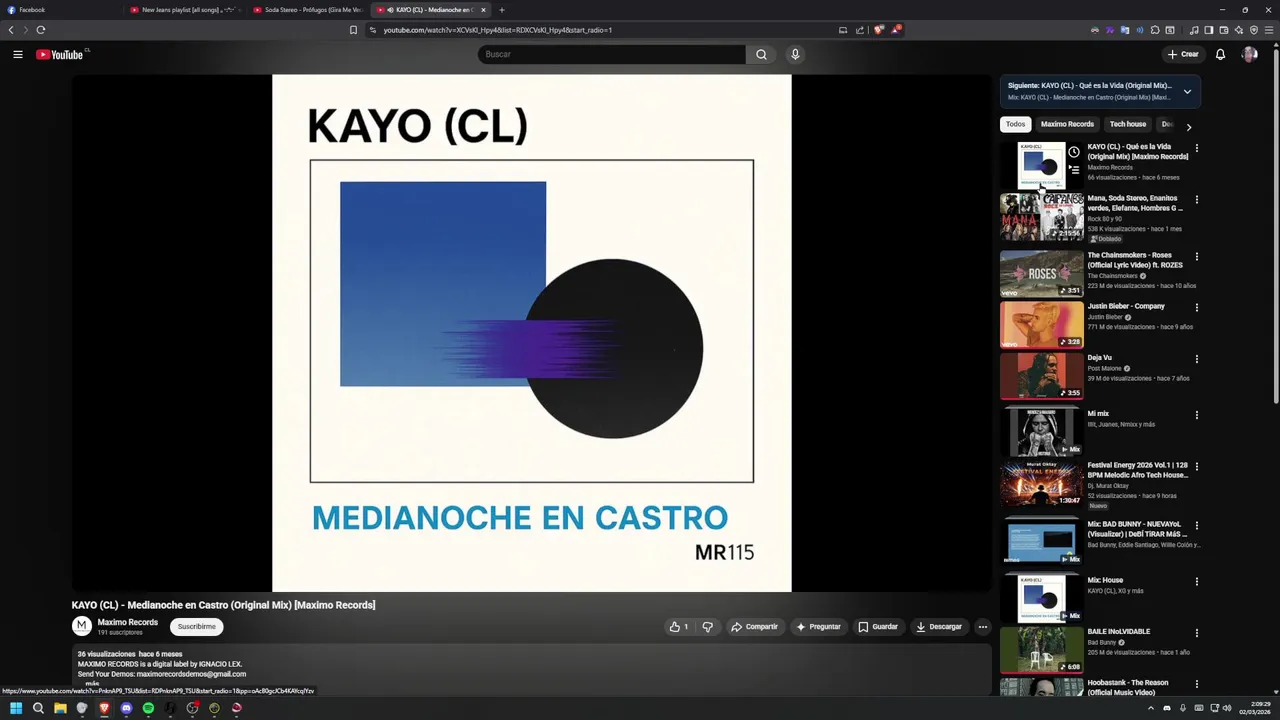This screenshot has height=720, width=1280.
Task: Bookmark this page in the address bar
Action: click(x=353, y=30)
